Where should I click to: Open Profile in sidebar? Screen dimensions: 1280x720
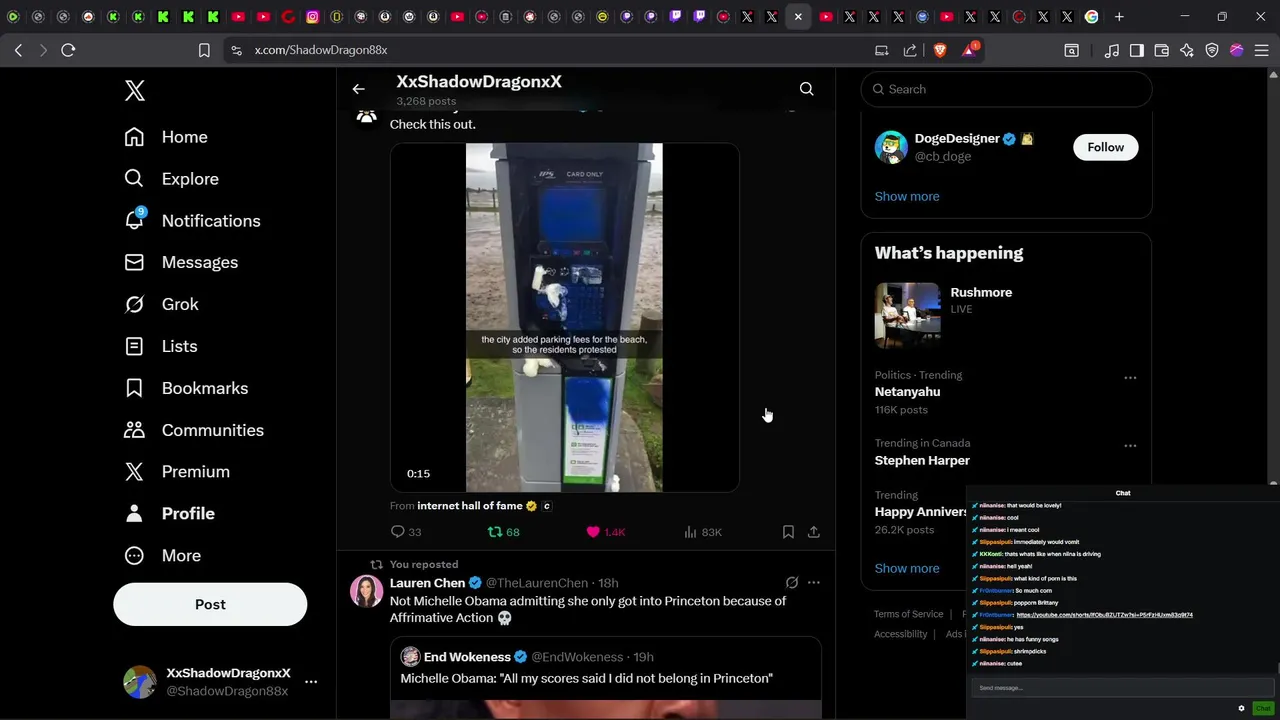[168, 513]
